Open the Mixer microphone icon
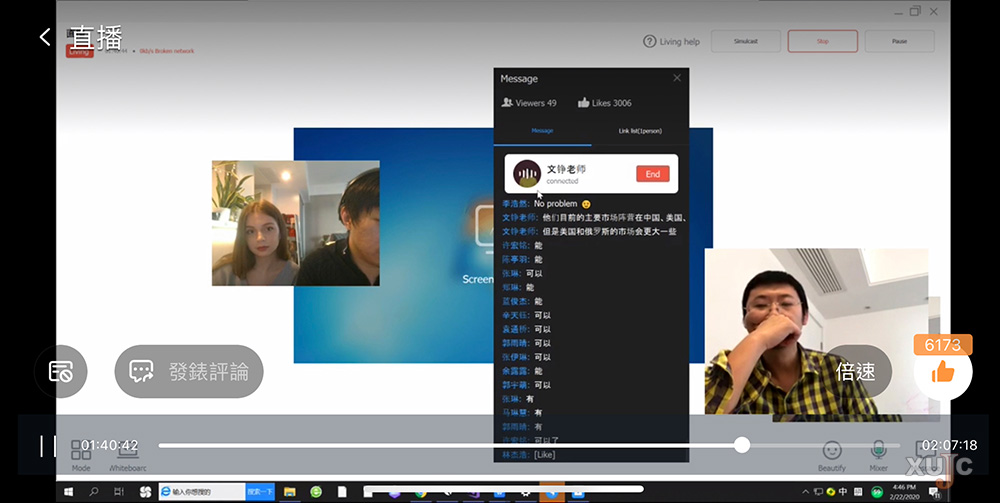Viewport: 1000px width, 503px height. coord(878,451)
